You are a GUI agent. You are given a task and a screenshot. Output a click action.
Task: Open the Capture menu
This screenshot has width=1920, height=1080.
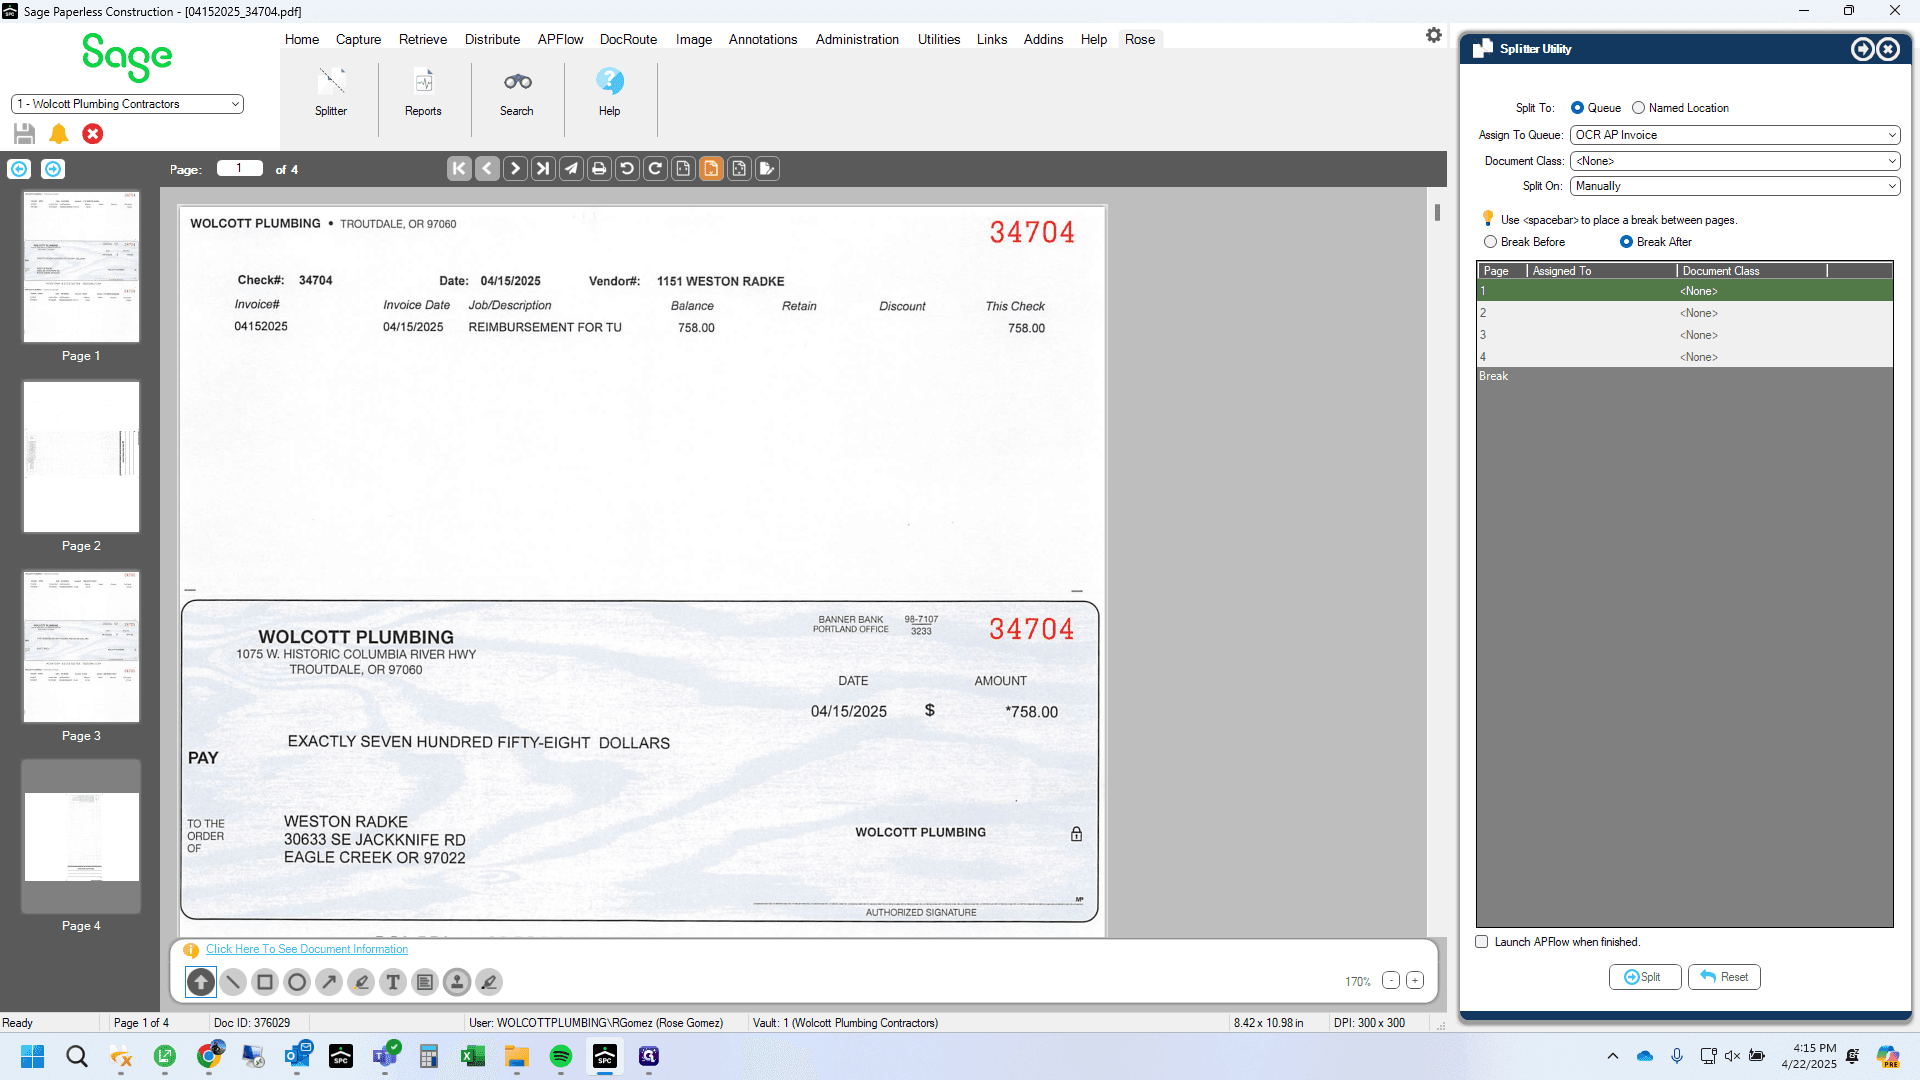pos(358,39)
